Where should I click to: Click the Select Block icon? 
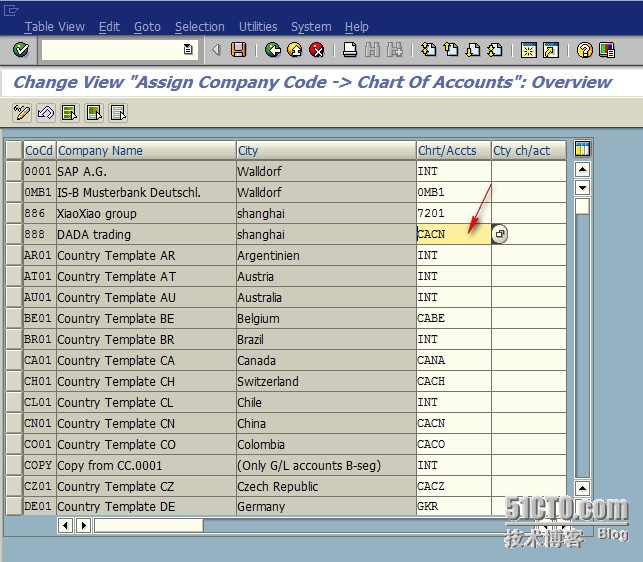tap(94, 112)
